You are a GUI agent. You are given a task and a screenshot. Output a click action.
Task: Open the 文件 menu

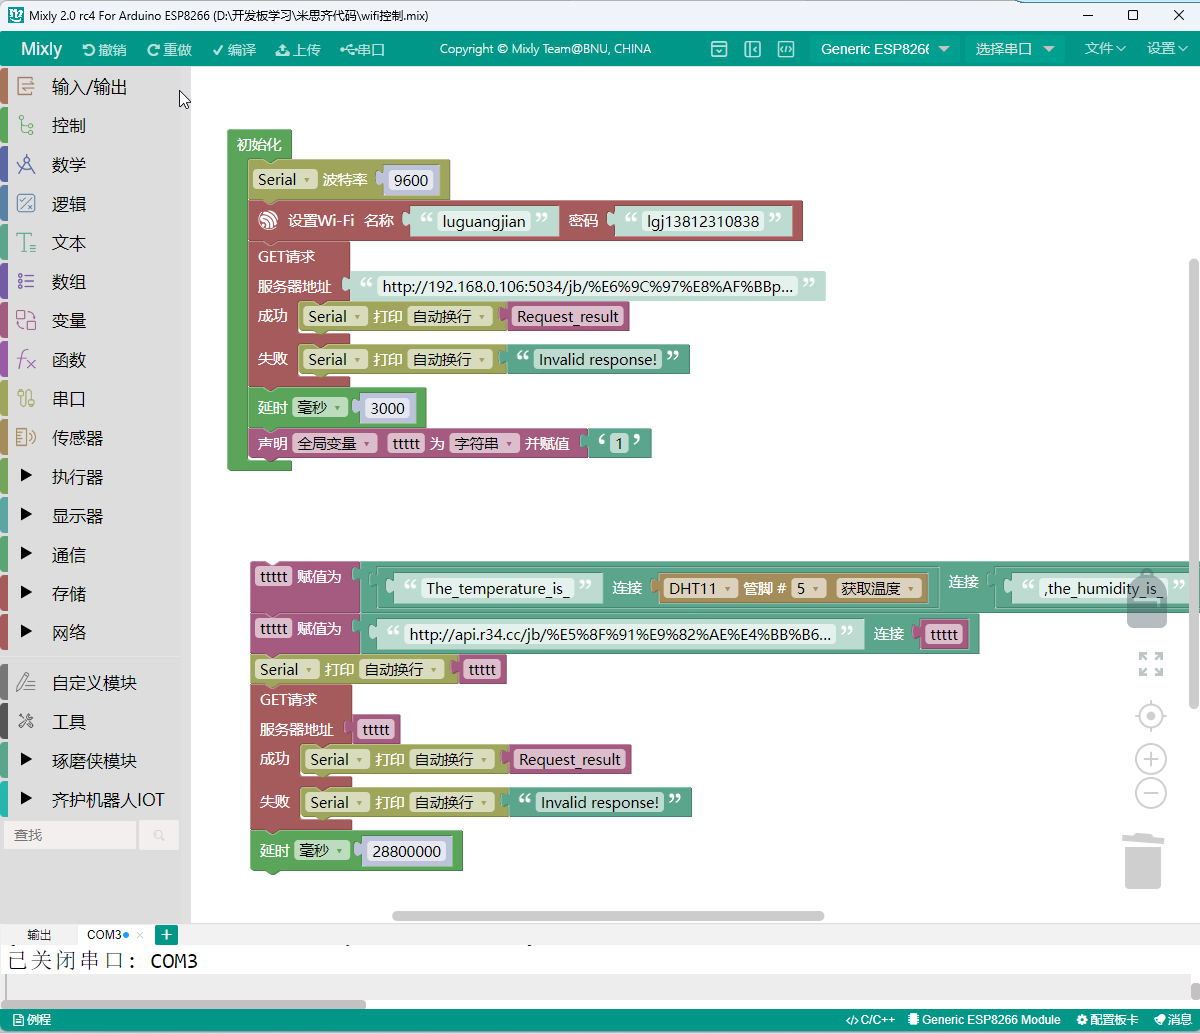point(1105,49)
